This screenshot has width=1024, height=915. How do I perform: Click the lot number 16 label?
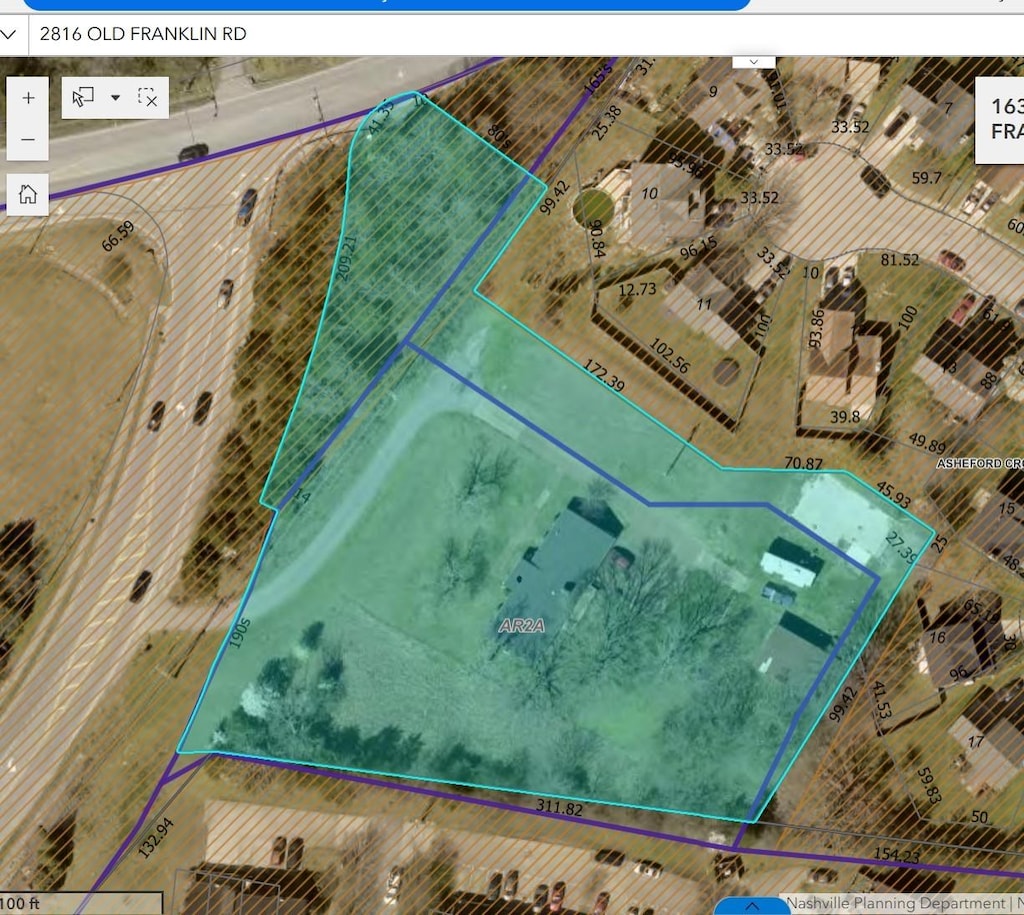(x=937, y=637)
